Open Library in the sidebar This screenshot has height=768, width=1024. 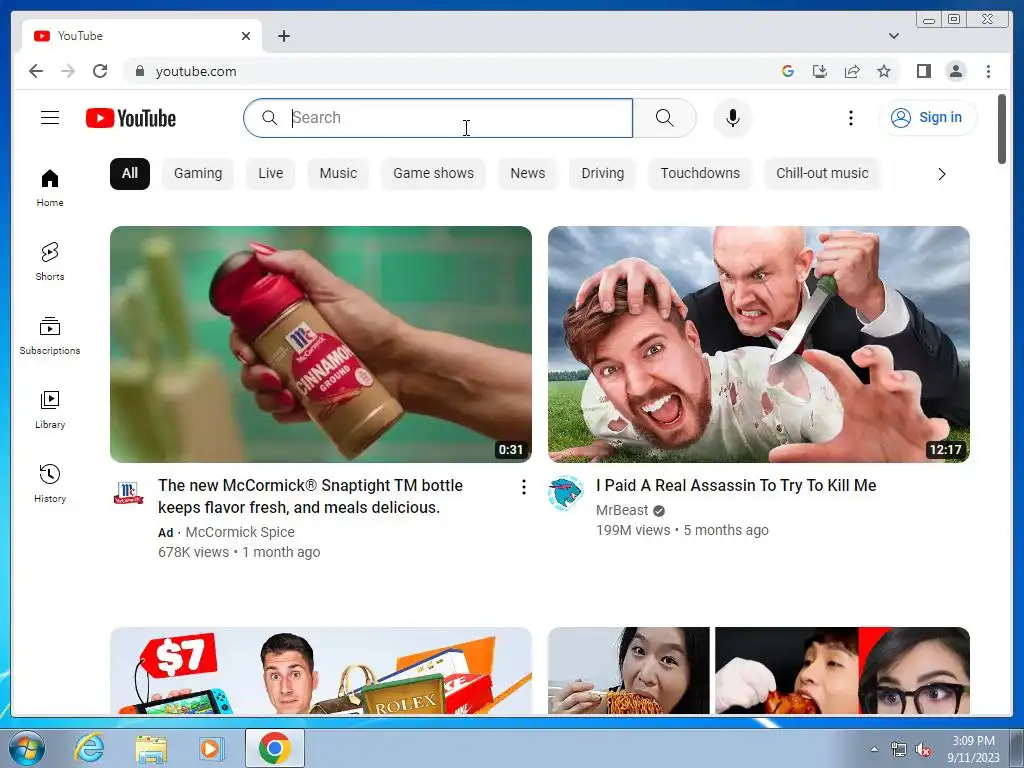point(50,409)
